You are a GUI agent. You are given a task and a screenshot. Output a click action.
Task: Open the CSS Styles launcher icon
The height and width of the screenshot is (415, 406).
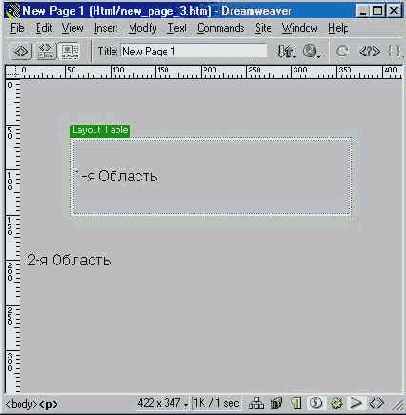(316, 404)
